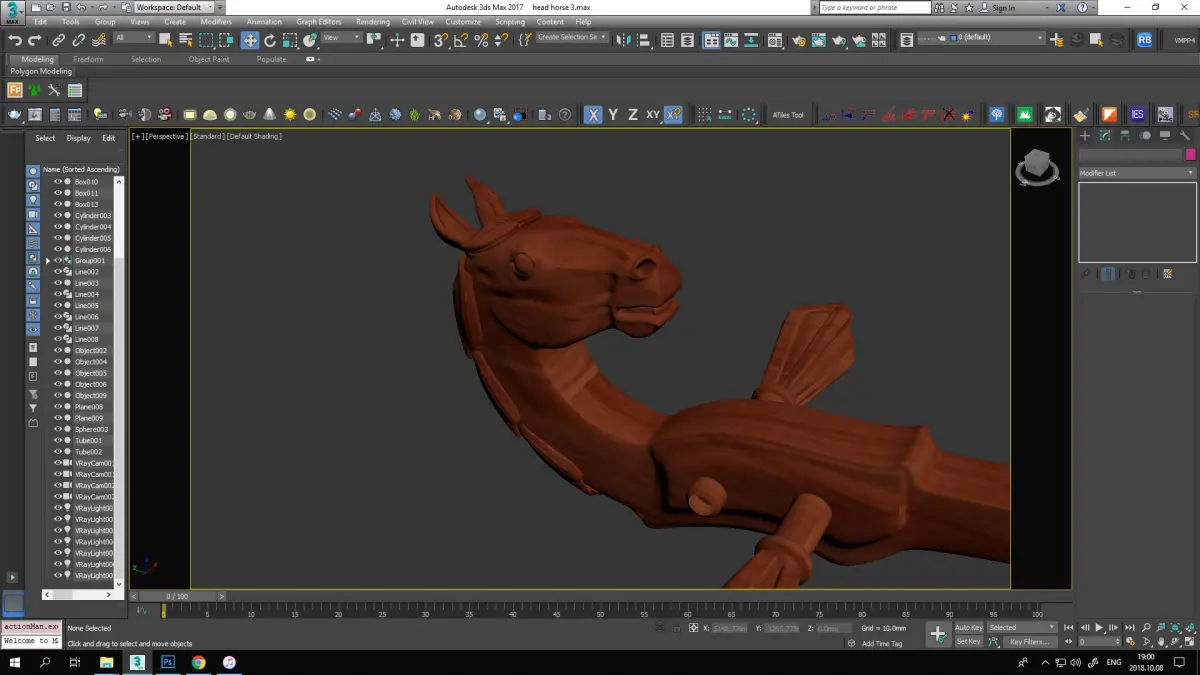Open the Graph Editors menu
This screenshot has width=1200, height=675.
(319, 21)
